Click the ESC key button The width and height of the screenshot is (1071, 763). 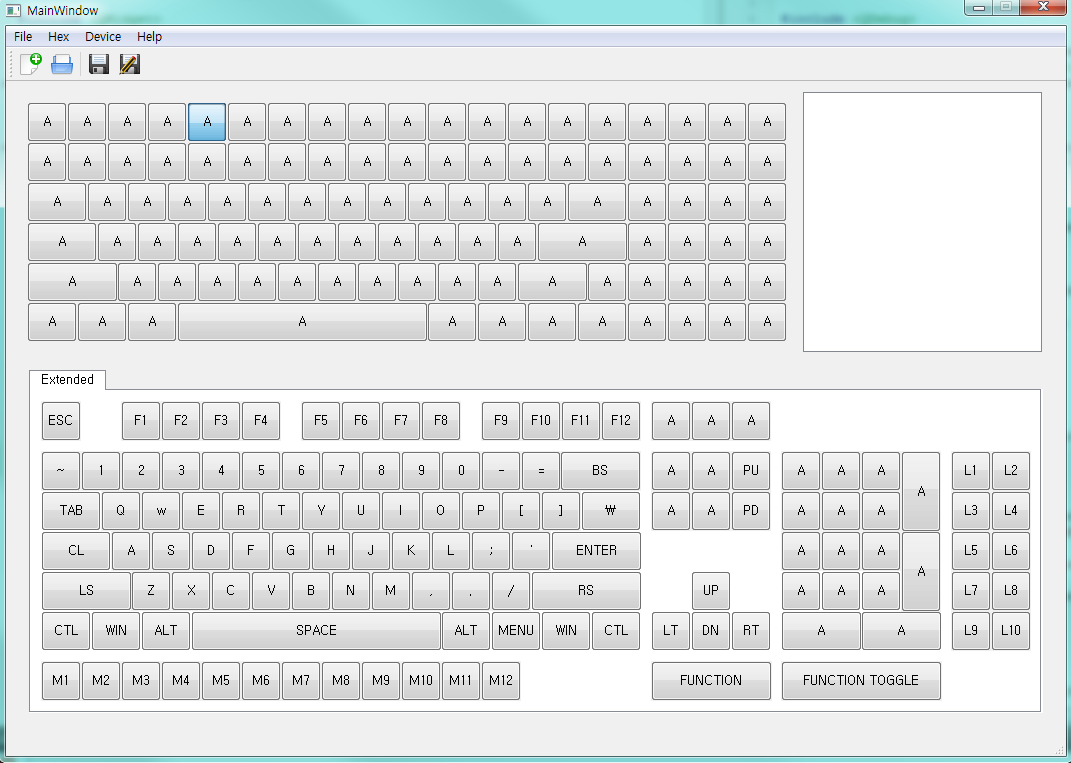[x=61, y=421]
